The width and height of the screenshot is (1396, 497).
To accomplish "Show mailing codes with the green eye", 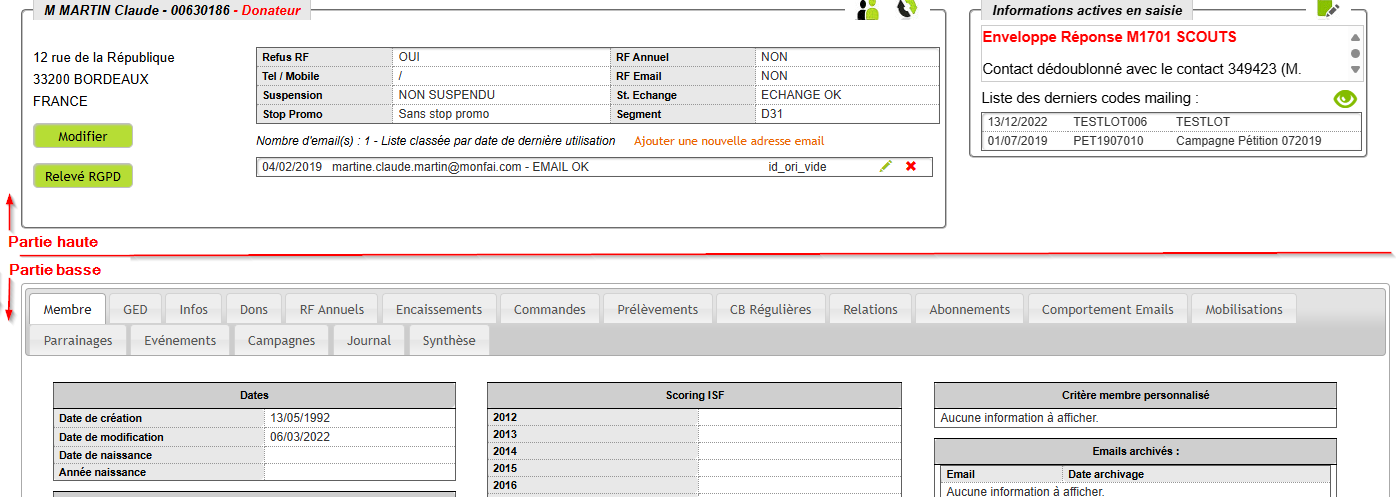I will click(x=1346, y=99).
